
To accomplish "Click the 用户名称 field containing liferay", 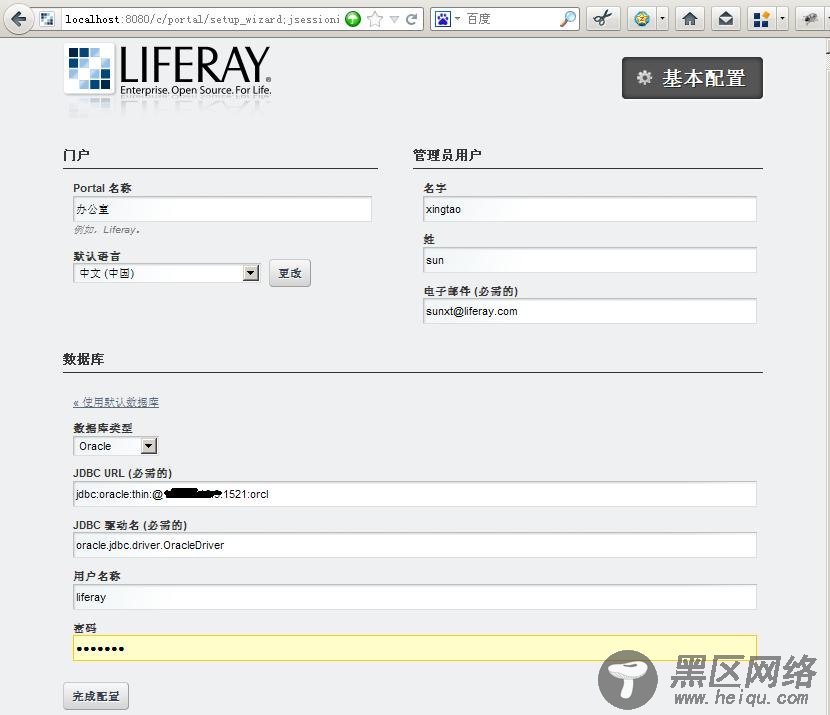I will pos(415,597).
